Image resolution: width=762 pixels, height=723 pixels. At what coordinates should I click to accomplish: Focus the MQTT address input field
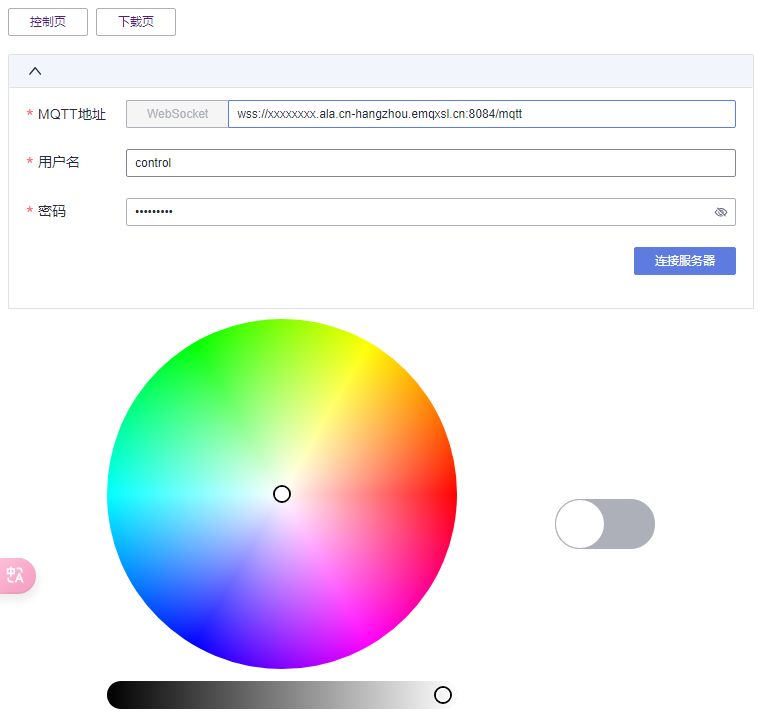482,114
